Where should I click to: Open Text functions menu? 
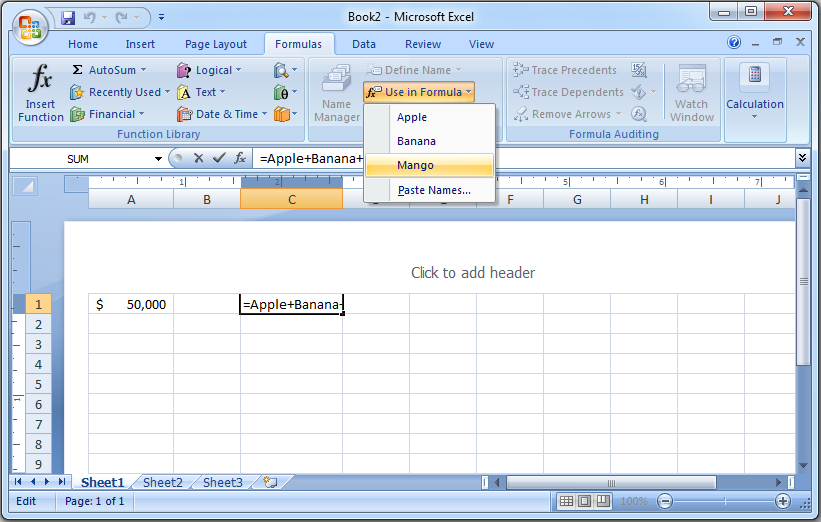click(201, 92)
